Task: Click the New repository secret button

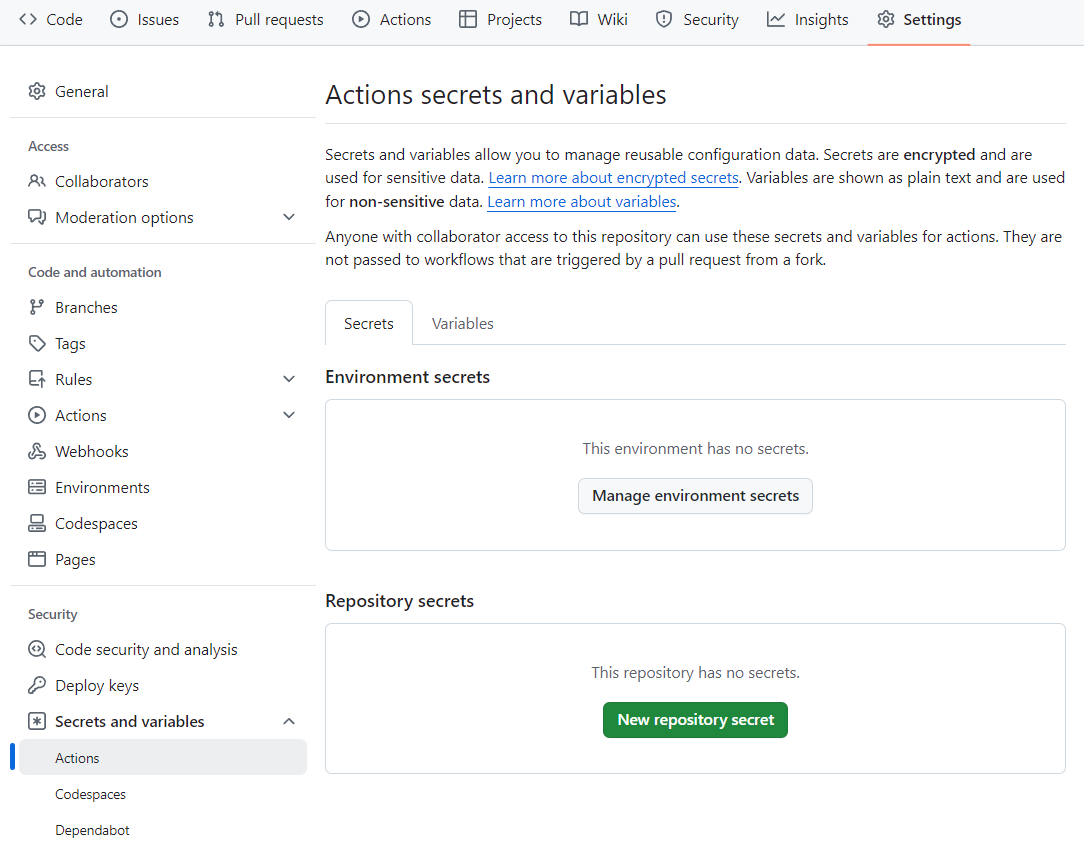Action: [x=695, y=720]
